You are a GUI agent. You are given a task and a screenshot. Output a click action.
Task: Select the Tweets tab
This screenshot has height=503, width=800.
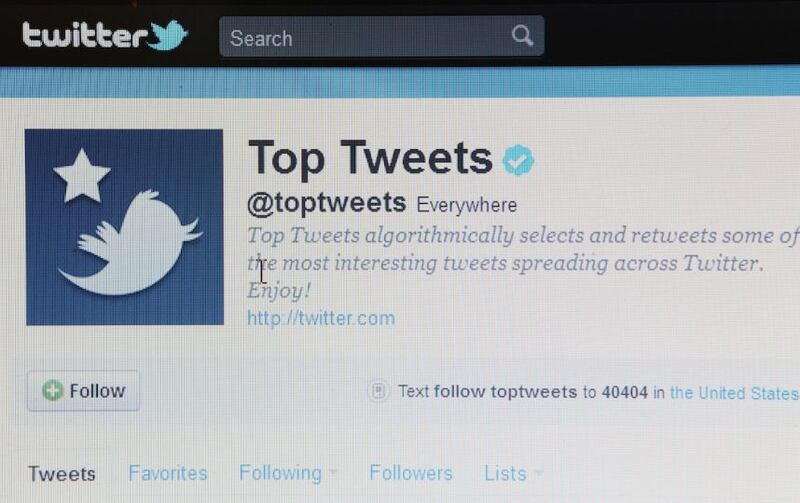pyautogui.click(x=62, y=474)
